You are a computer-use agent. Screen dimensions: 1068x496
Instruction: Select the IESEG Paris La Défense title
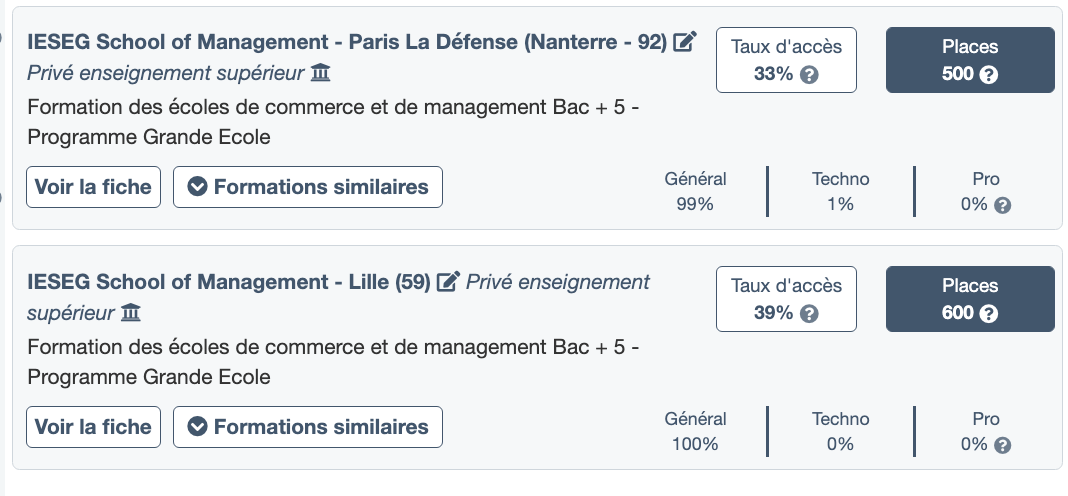tap(346, 42)
